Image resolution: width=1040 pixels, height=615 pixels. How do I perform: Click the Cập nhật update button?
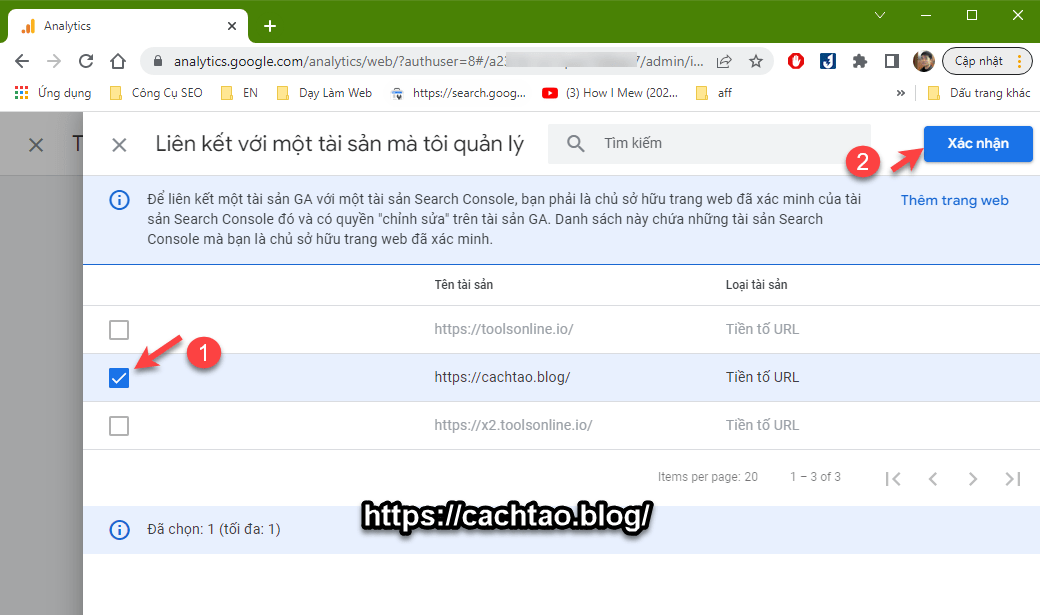point(987,61)
